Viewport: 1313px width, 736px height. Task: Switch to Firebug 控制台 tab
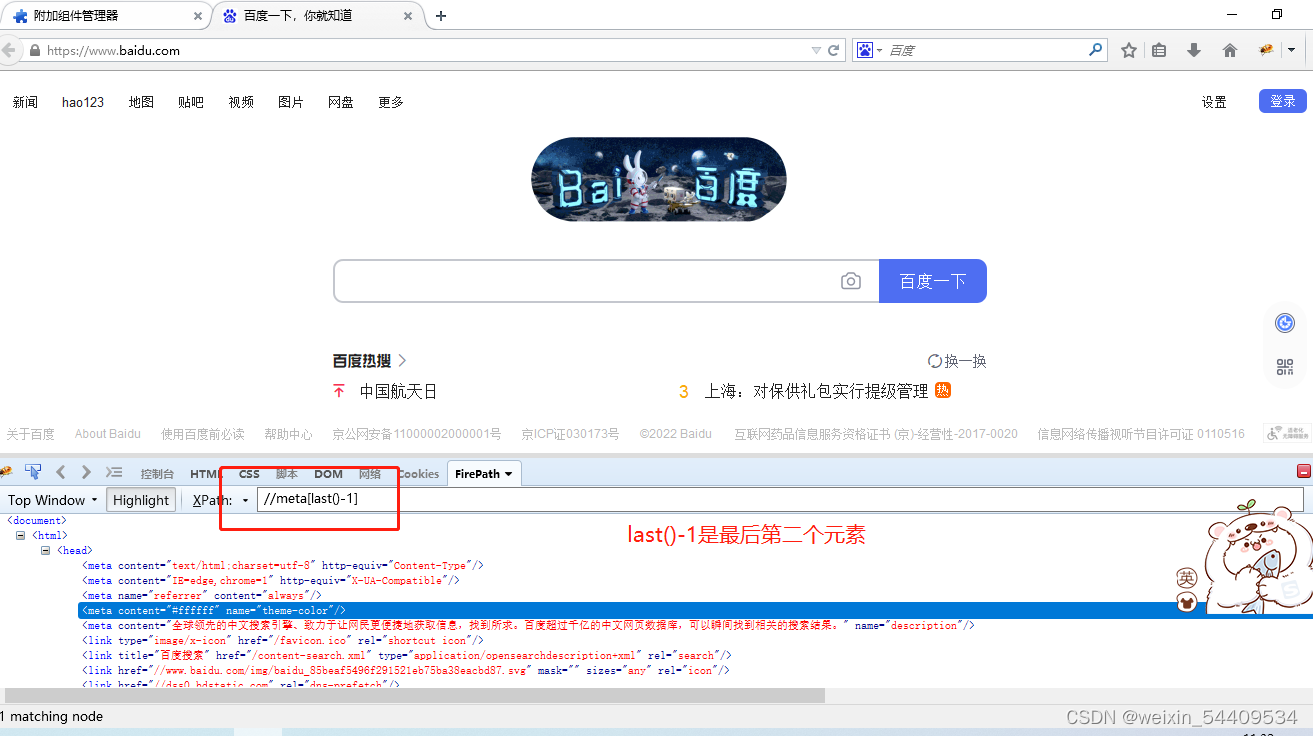coord(157,474)
